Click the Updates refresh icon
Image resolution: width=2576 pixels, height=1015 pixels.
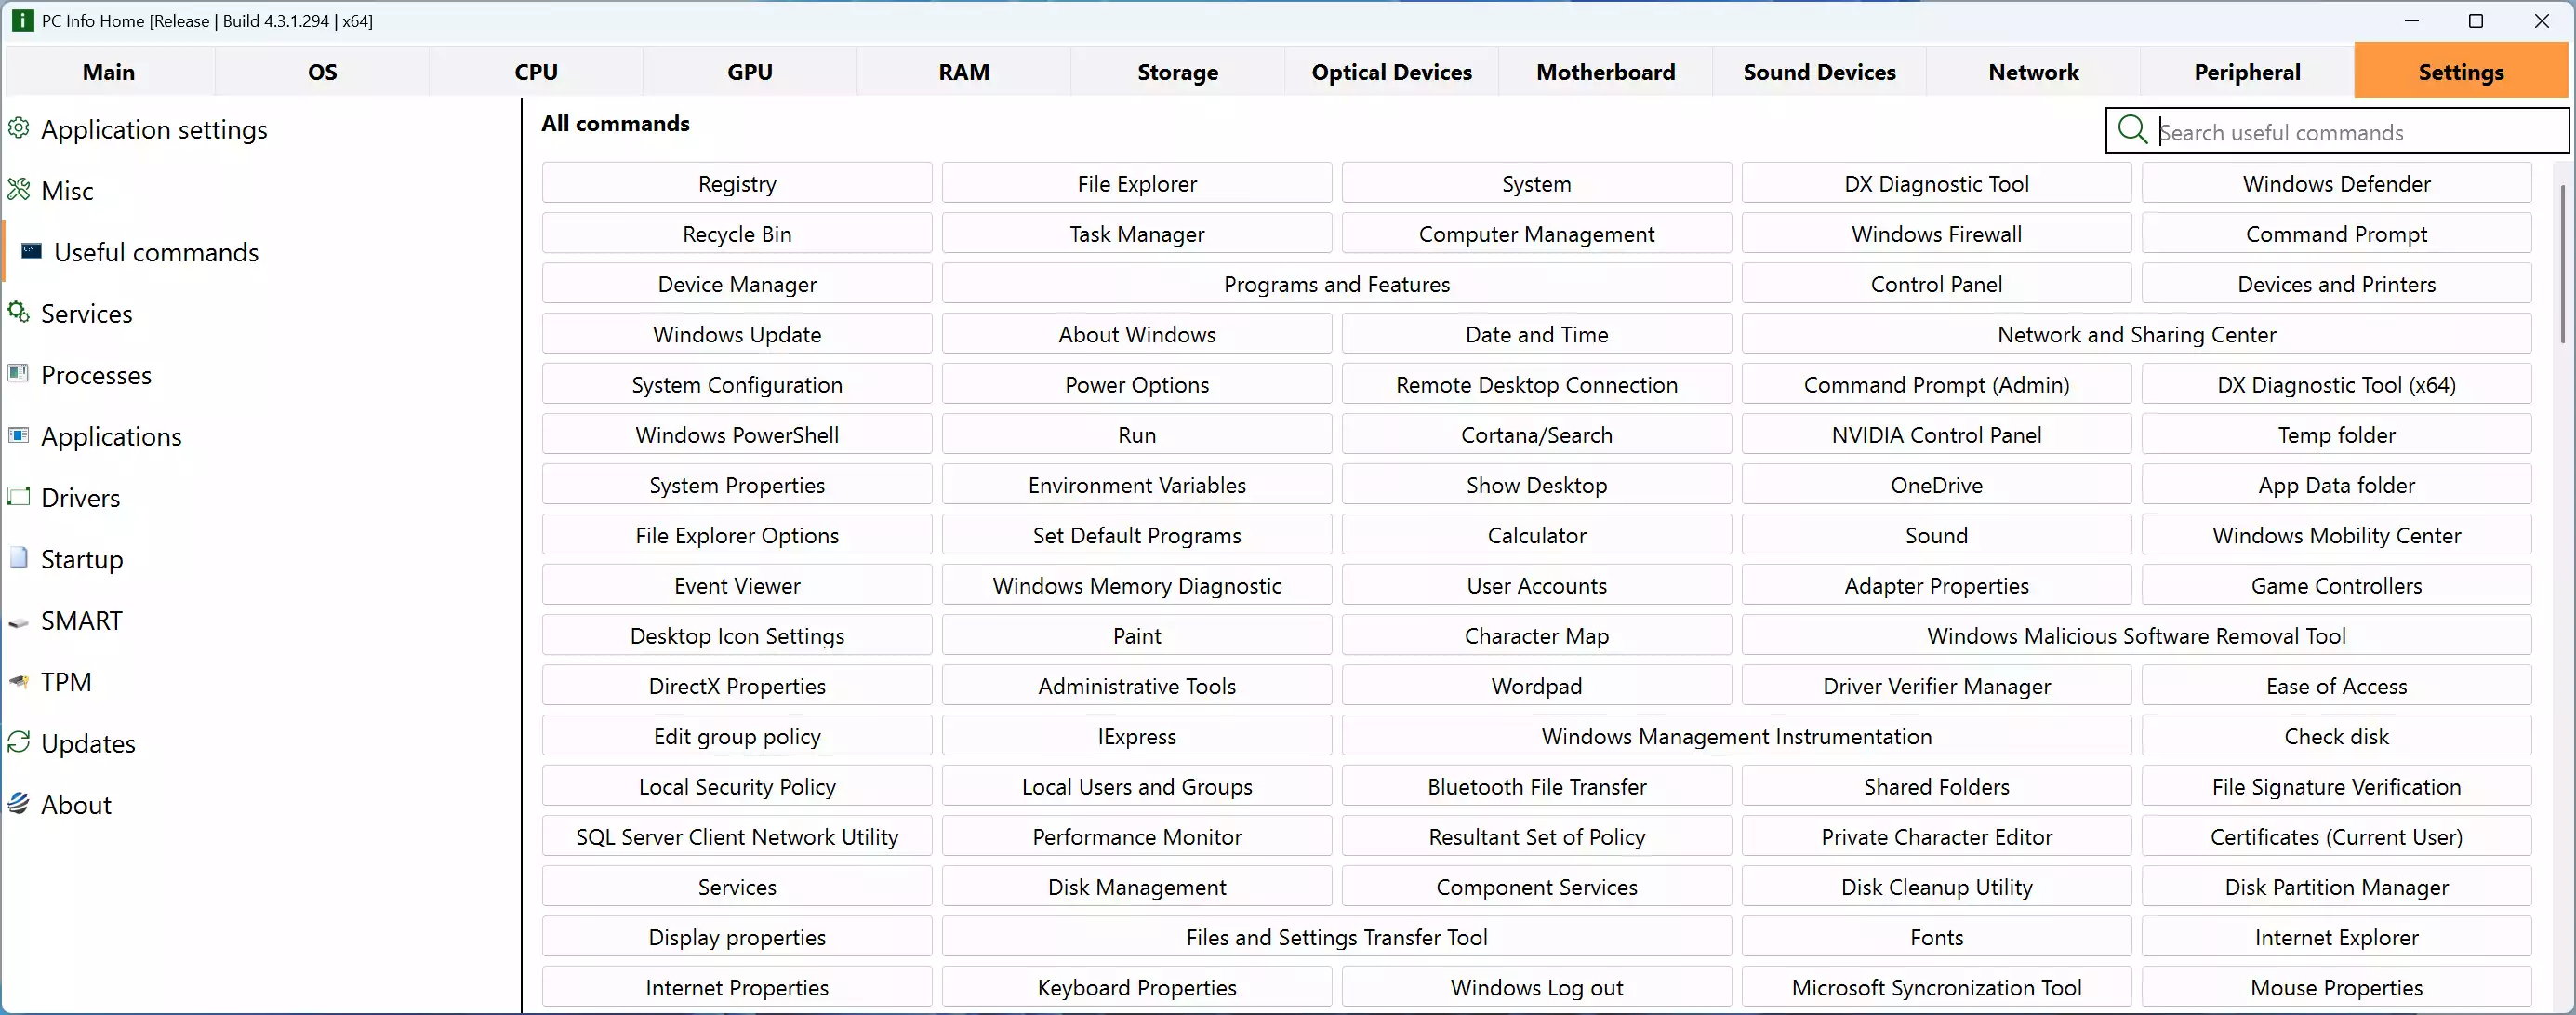point(18,742)
